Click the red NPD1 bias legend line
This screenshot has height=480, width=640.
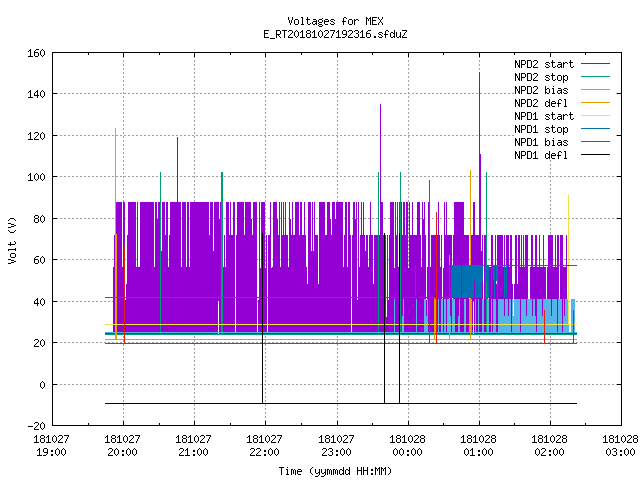[595, 142]
